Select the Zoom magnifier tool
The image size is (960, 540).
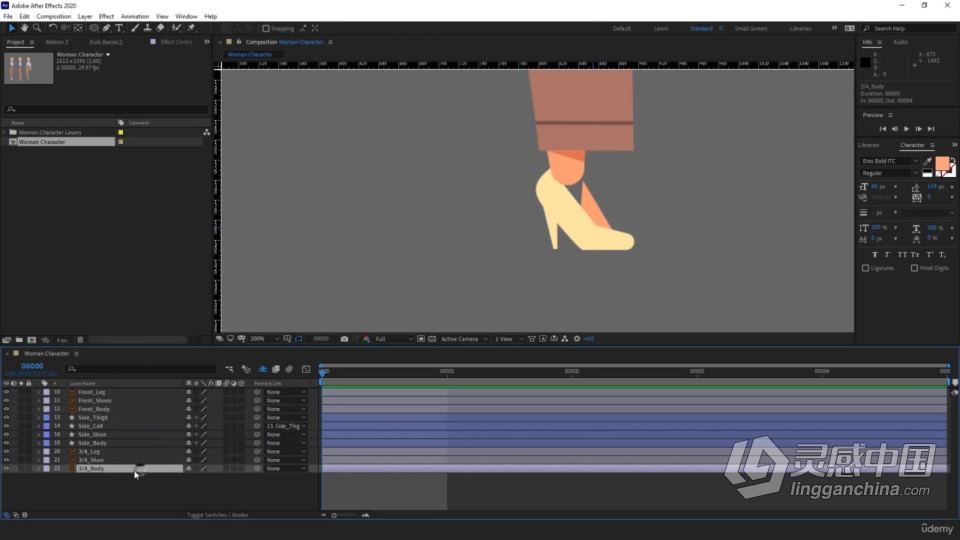pos(37,28)
